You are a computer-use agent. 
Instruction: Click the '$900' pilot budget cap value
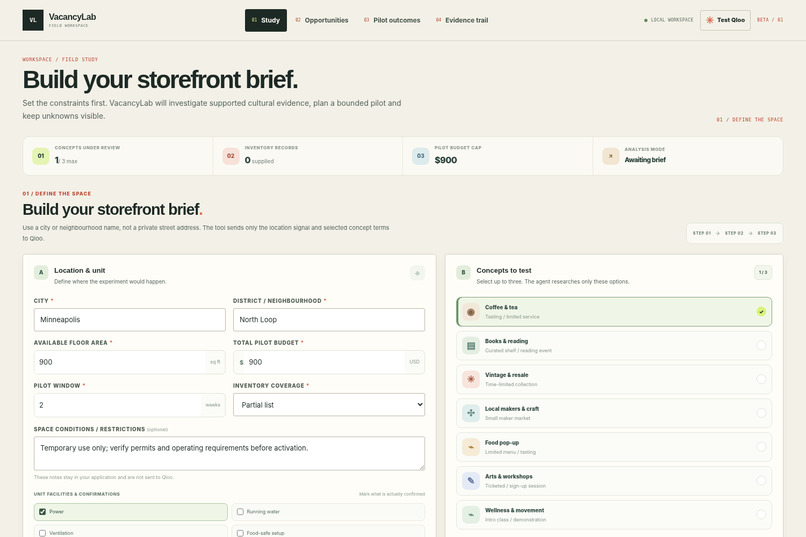pyautogui.click(x=446, y=160)
